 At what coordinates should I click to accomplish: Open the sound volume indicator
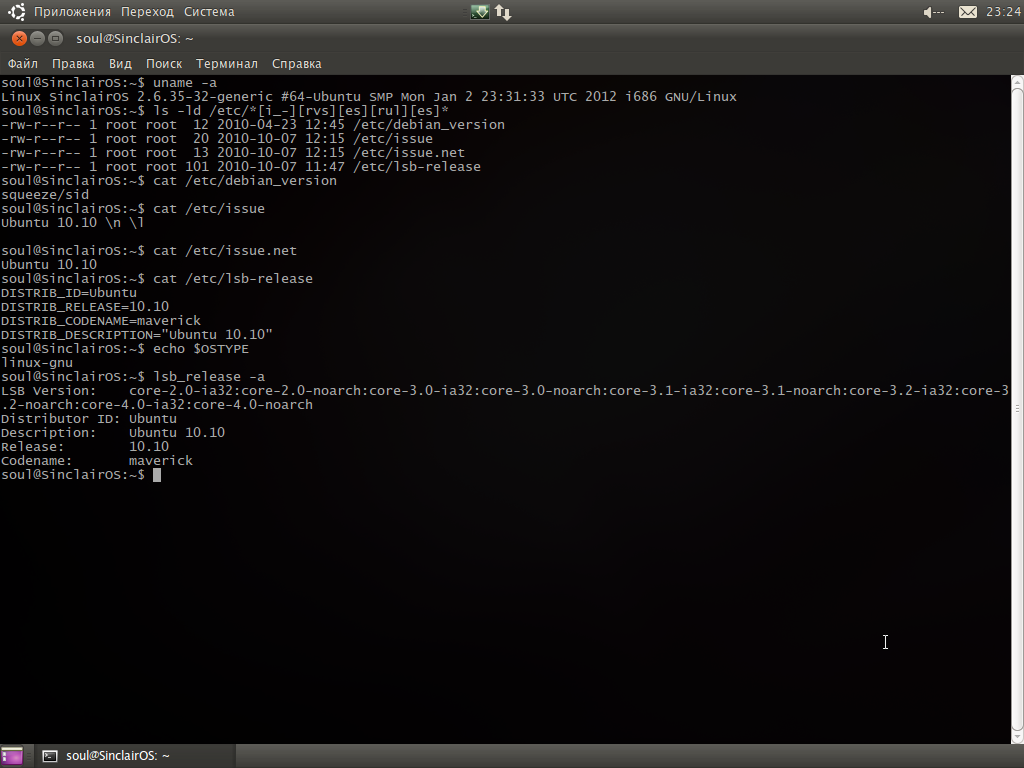934,12
